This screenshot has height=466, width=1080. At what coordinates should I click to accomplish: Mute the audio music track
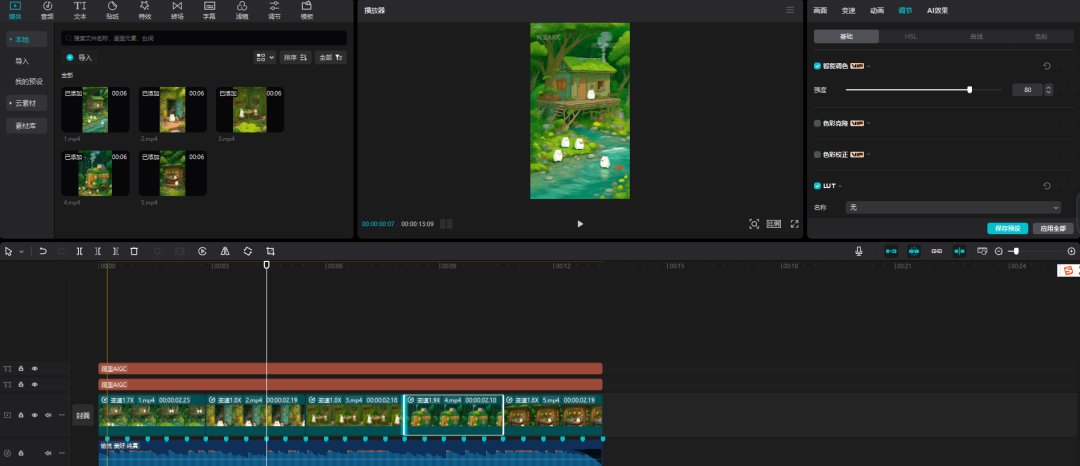[x=48, y=453]
